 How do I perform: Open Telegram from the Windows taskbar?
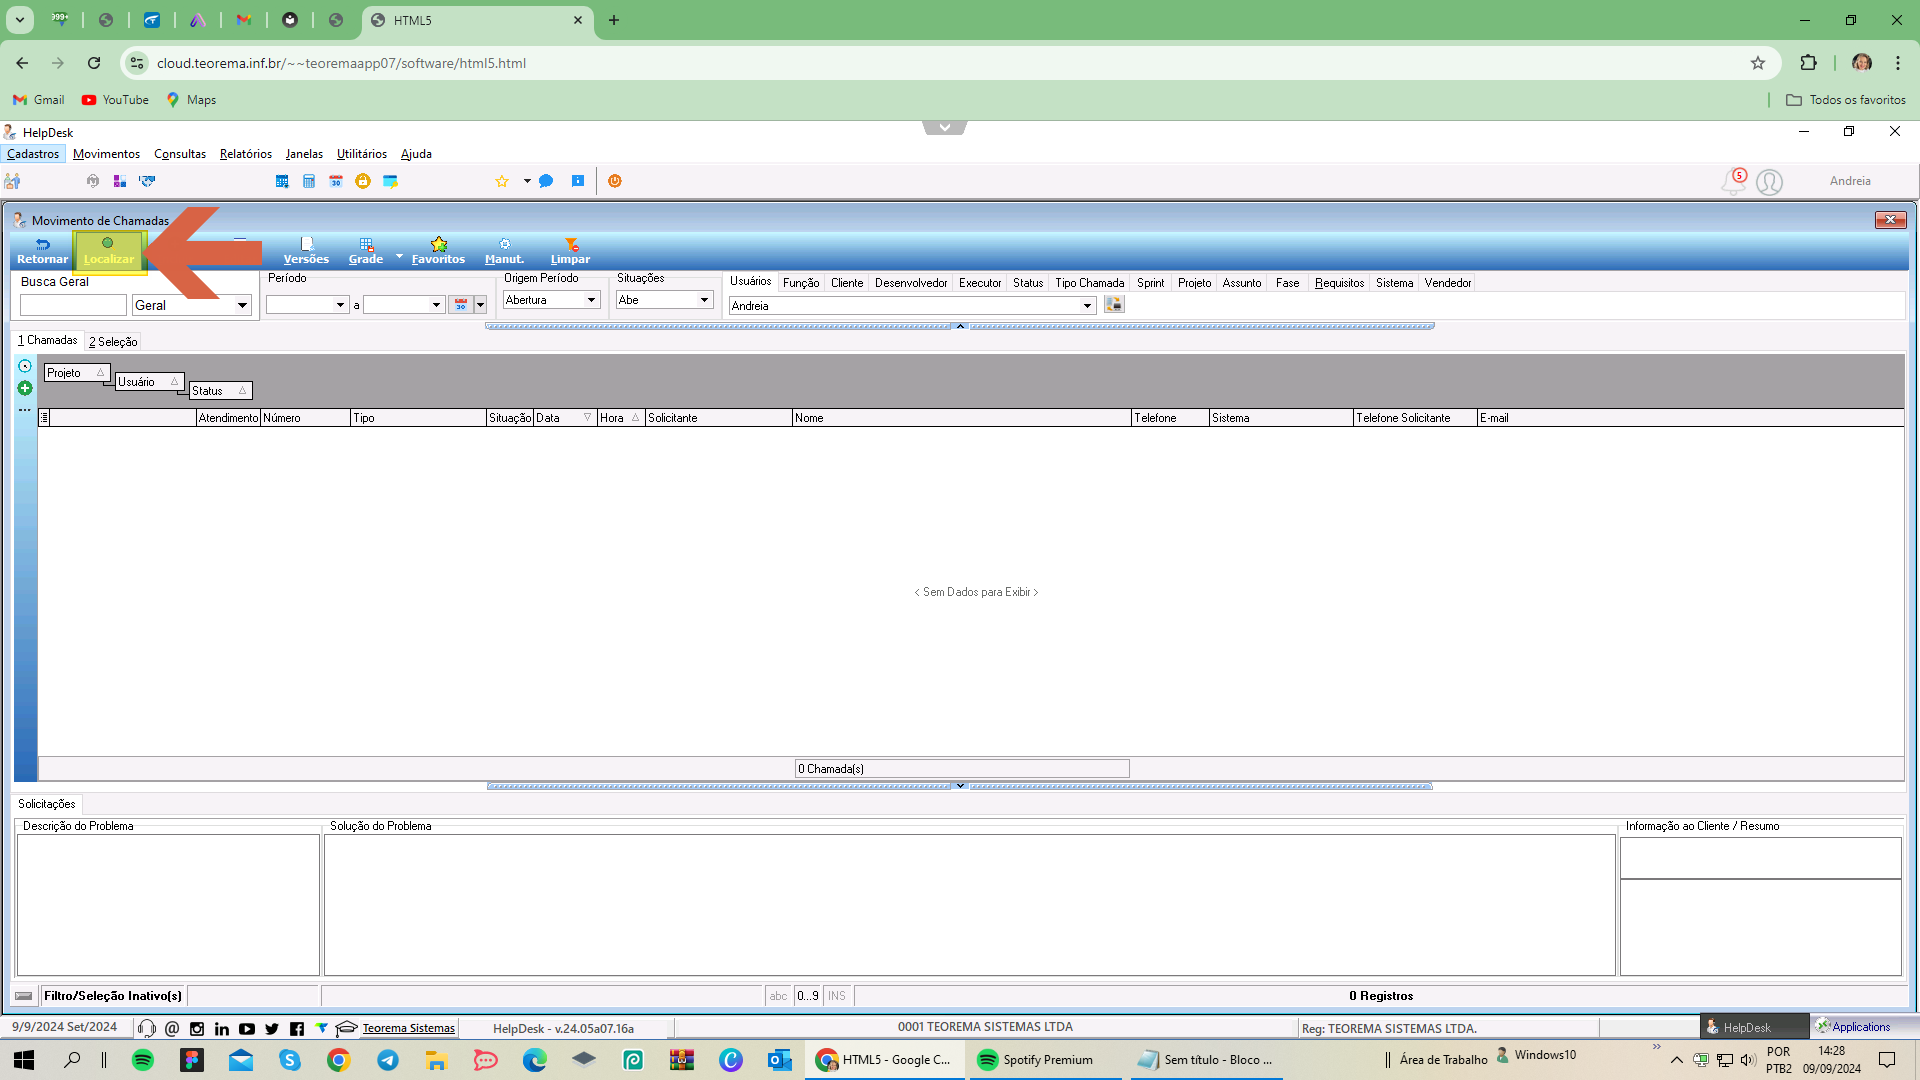pos(388,1060)
